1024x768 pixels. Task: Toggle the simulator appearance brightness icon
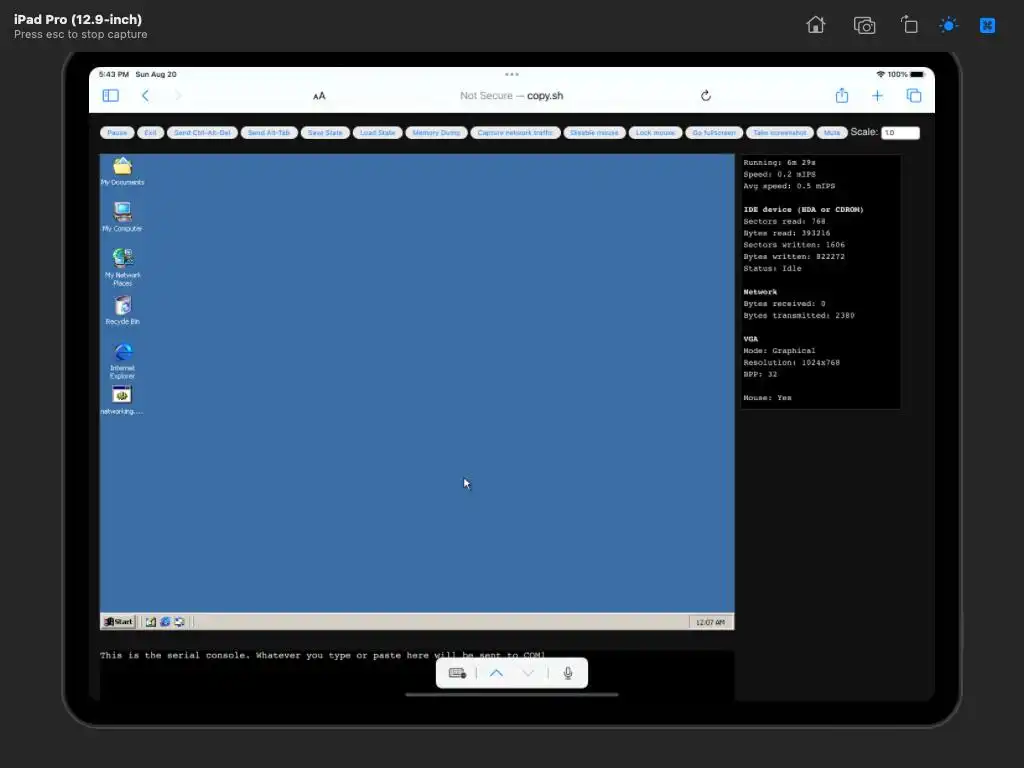click(948, 25)
